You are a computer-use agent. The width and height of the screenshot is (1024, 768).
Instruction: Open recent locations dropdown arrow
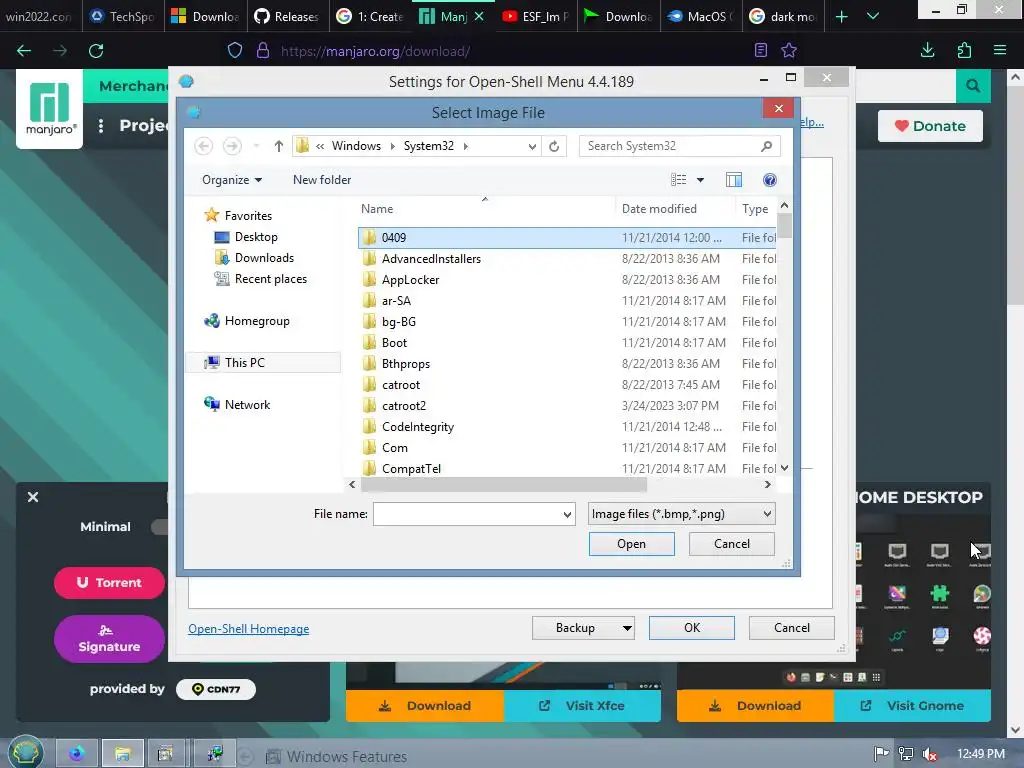(257, 146)
